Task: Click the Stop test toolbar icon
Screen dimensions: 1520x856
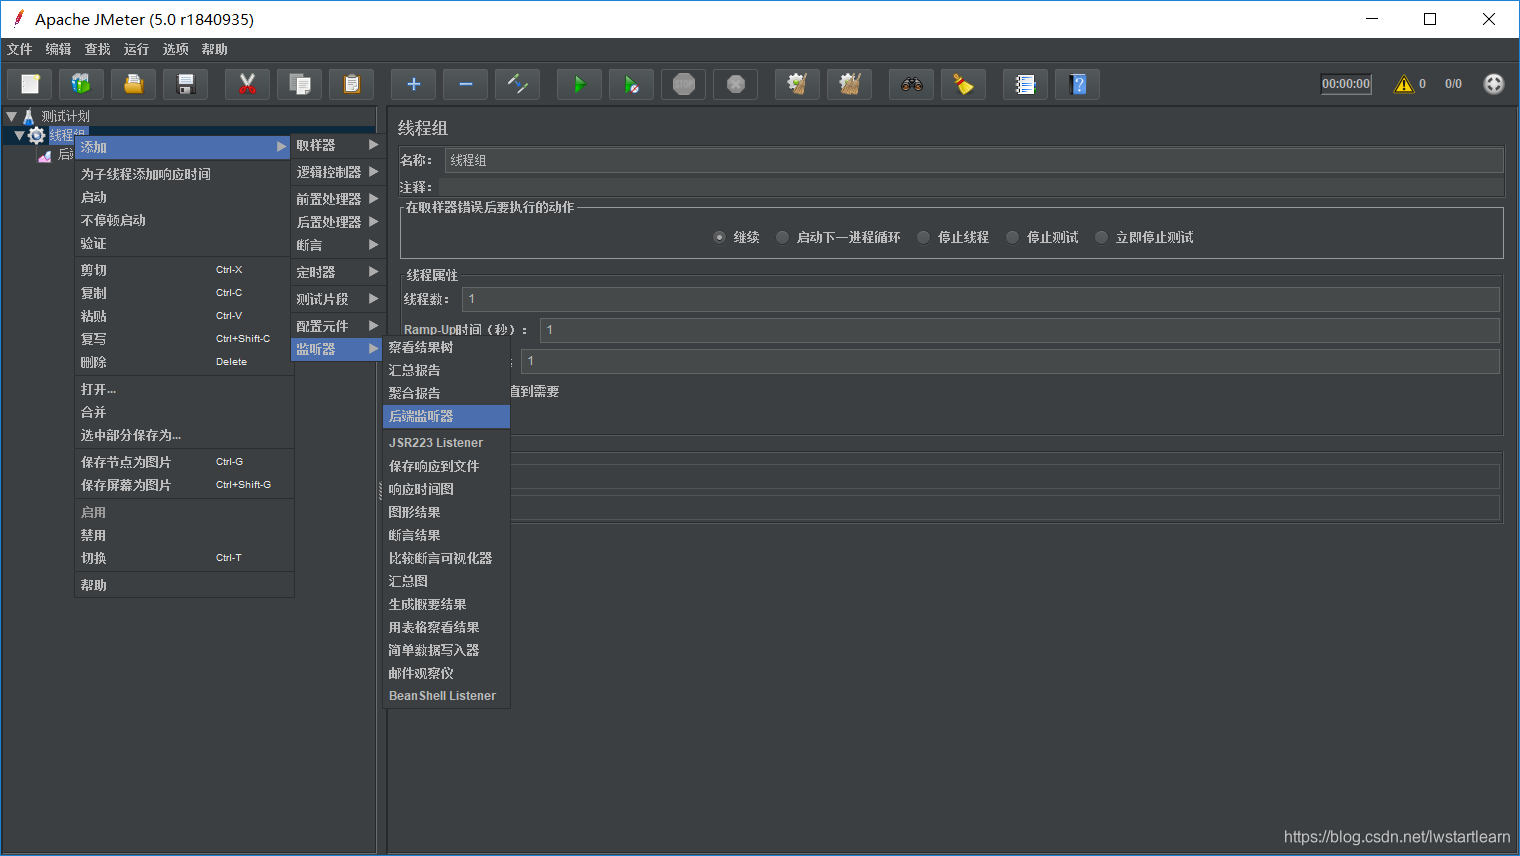Action: 684,85
